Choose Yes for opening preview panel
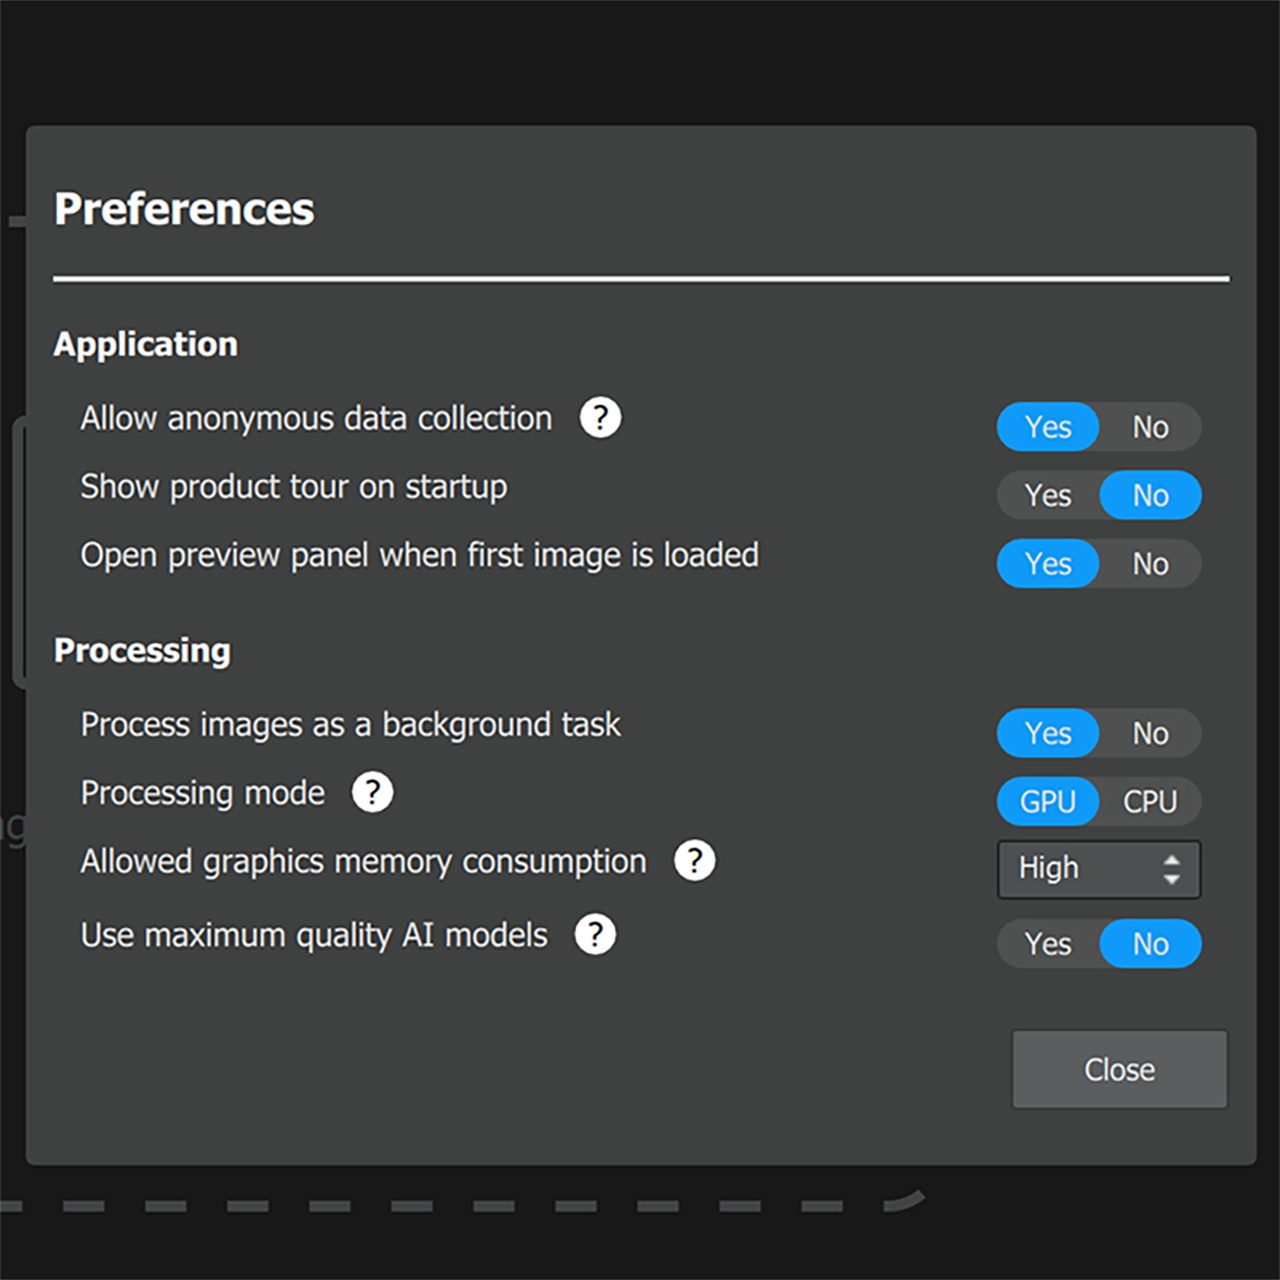The height and width of the screenshot is (1280, 1280). 1048,564
